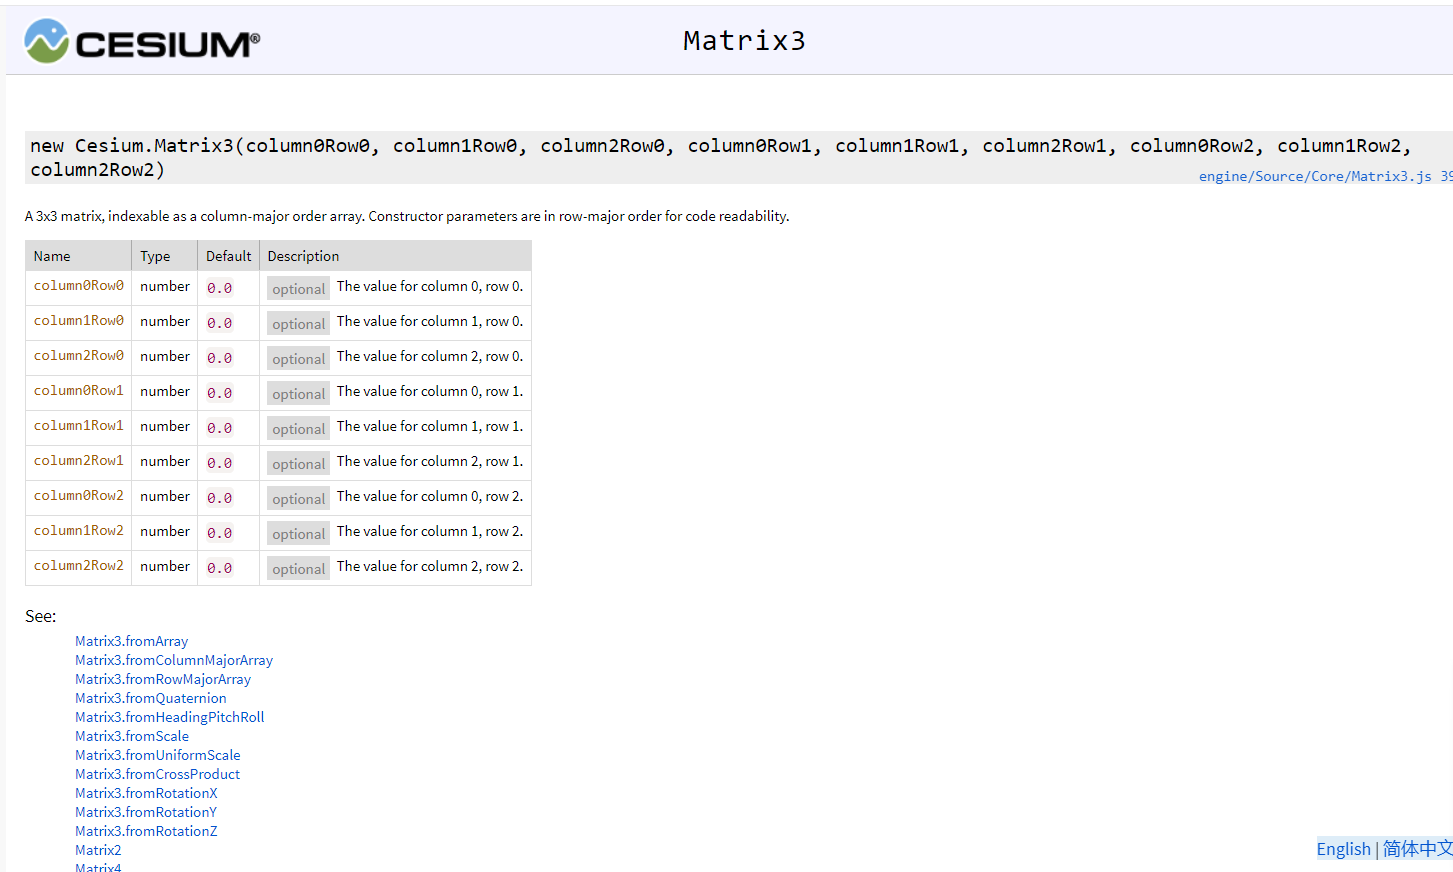Click the Default column header

(229, 256)
